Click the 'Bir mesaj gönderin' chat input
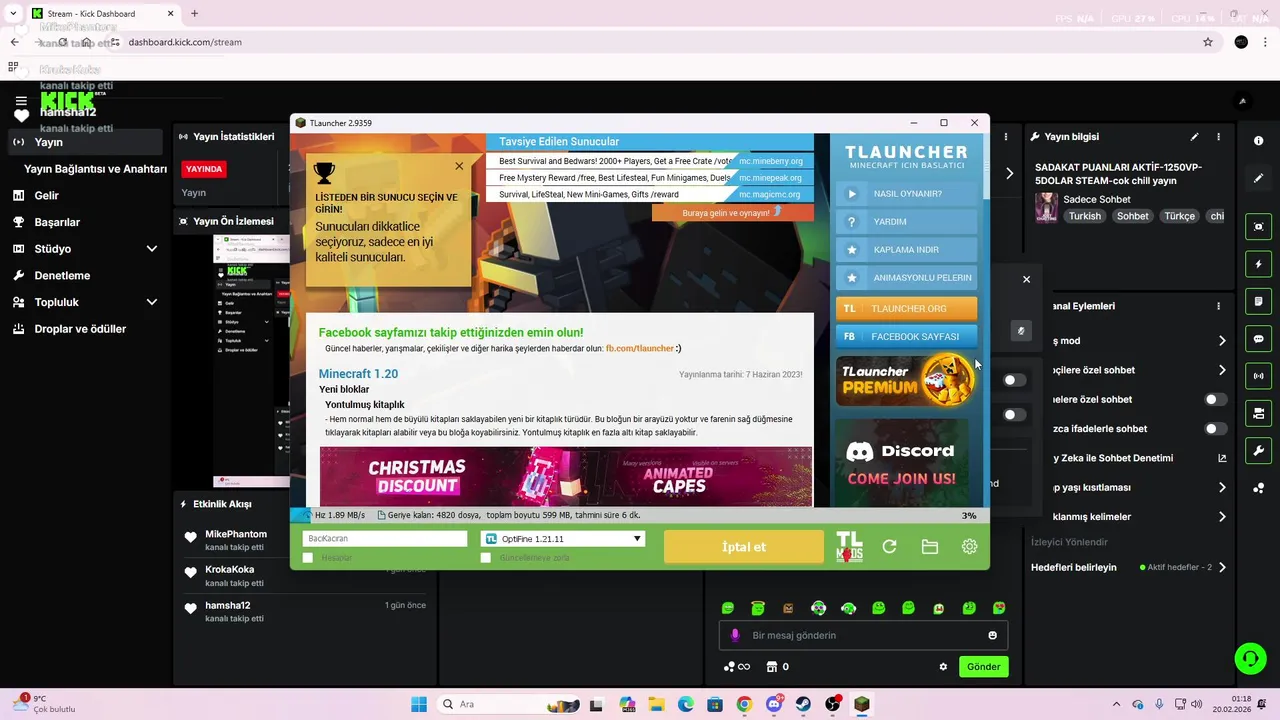 863,635
